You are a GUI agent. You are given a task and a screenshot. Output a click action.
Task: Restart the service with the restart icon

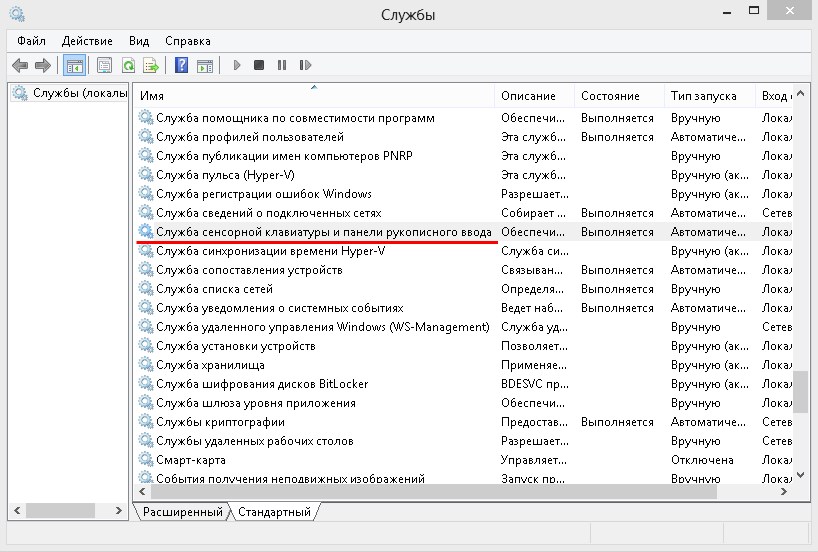305,65
